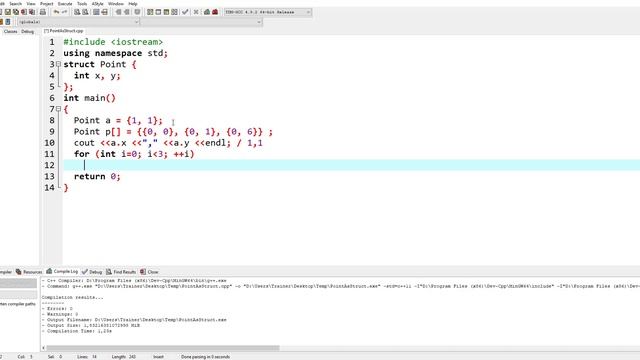Open the empty function dropdown beside (globals)
The image size is (640, 360).
pos(201,22)
